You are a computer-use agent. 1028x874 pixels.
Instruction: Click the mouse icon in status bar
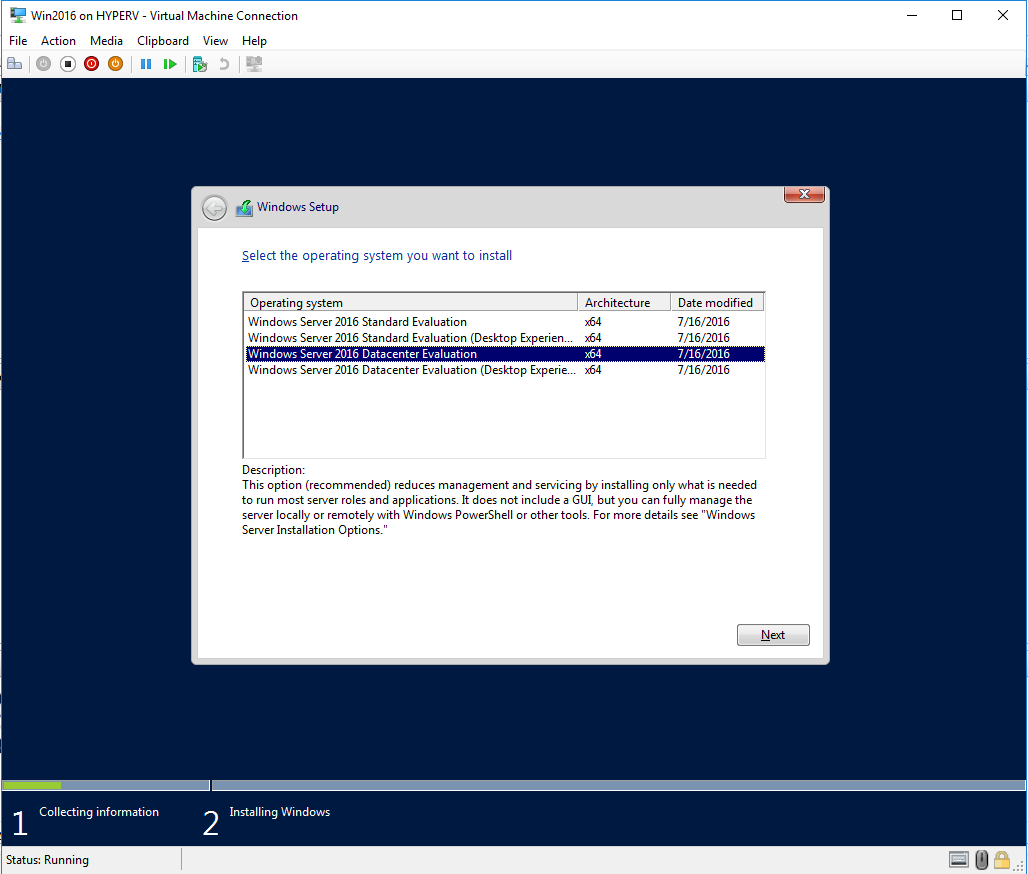coord(981,860)
